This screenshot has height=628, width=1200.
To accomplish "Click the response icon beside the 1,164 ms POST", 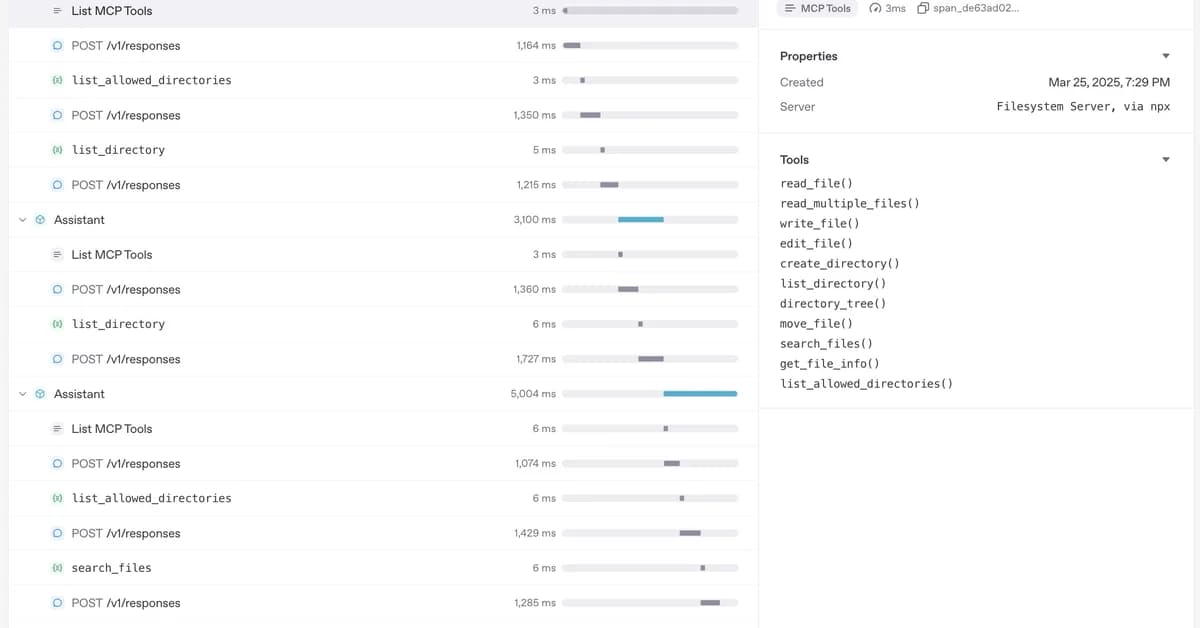I will pyautogui.click(x=58, y=46).
